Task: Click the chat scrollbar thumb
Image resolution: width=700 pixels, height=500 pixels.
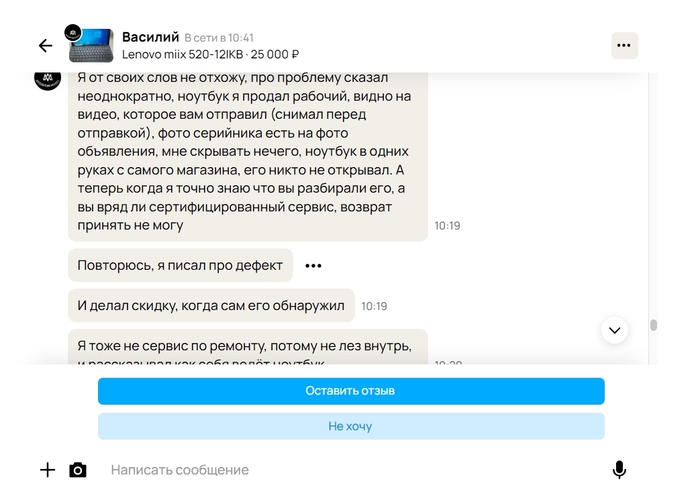Action: tap(653, 325)
